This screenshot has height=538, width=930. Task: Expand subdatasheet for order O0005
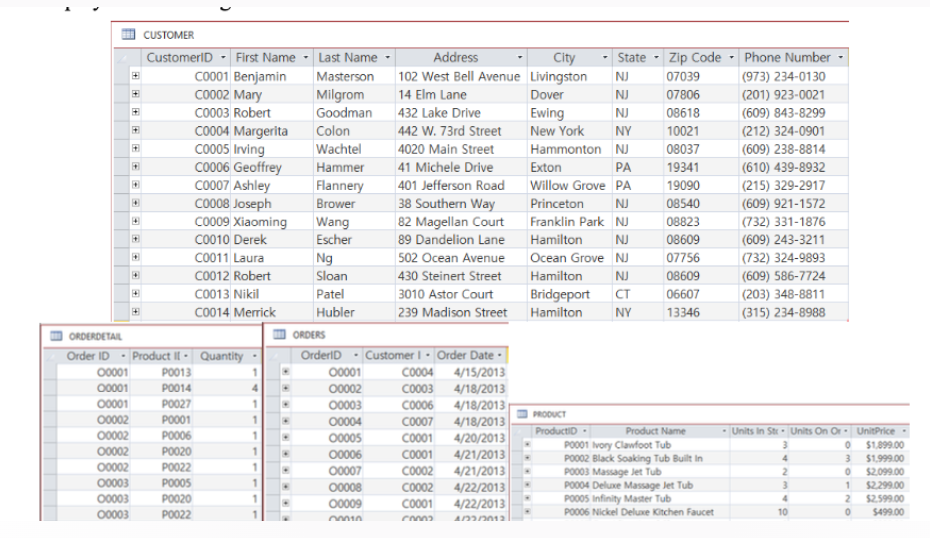tap(285, 438)
